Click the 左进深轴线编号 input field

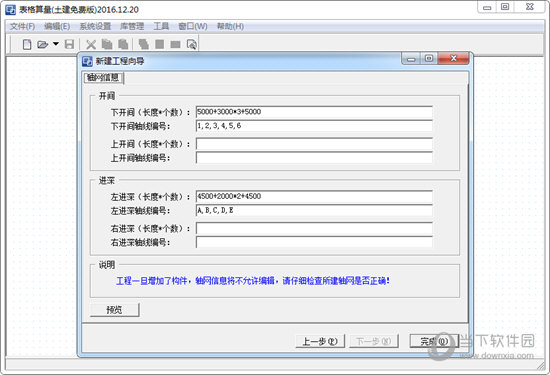click(314, 210)
